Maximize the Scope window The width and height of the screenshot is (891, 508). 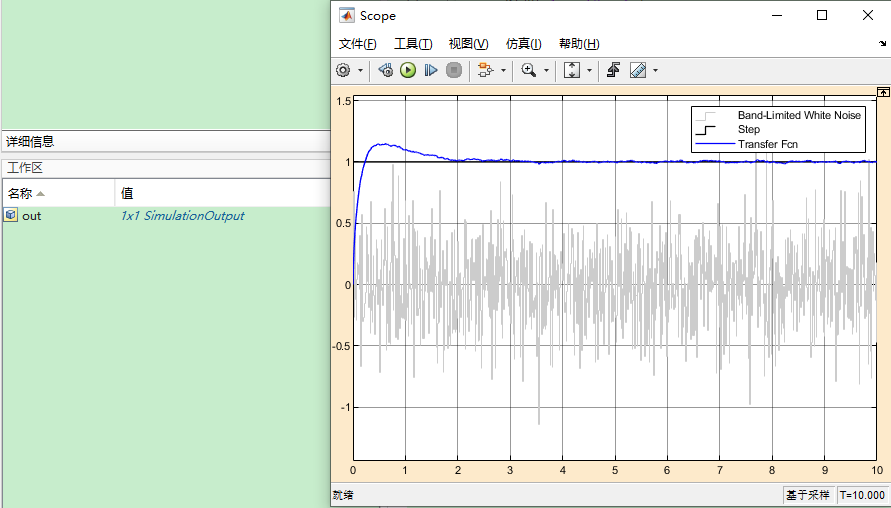pyautogui.click(x=822, y=15)
